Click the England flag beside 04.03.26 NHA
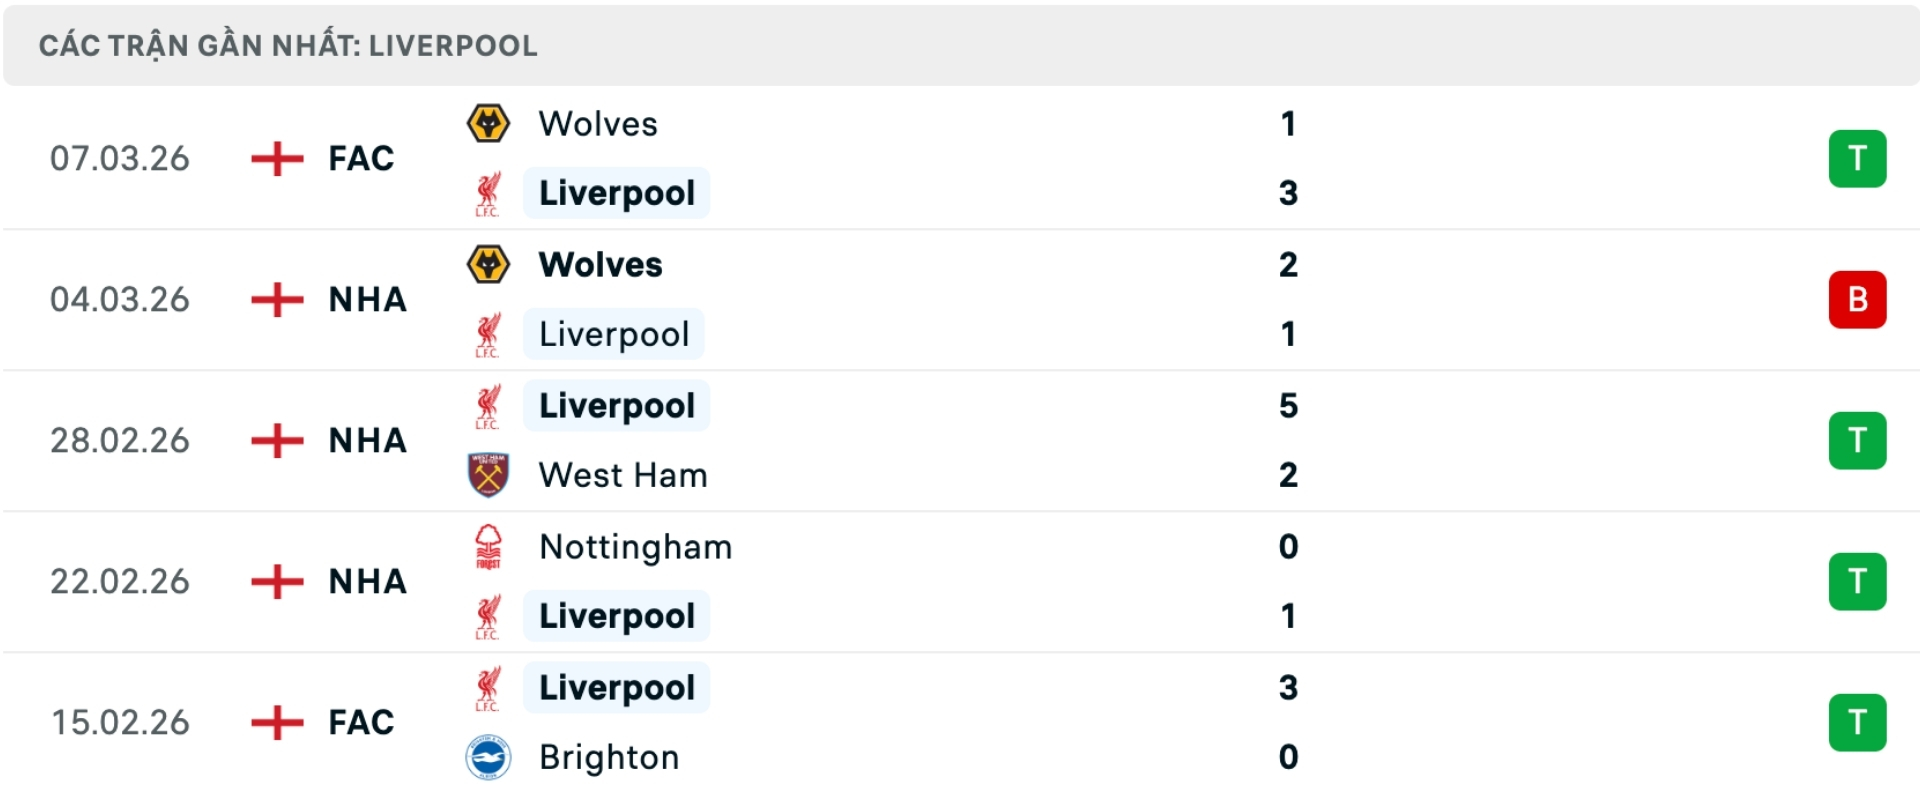The height and width of the screenshot is (792, 1920). [277, 299]
